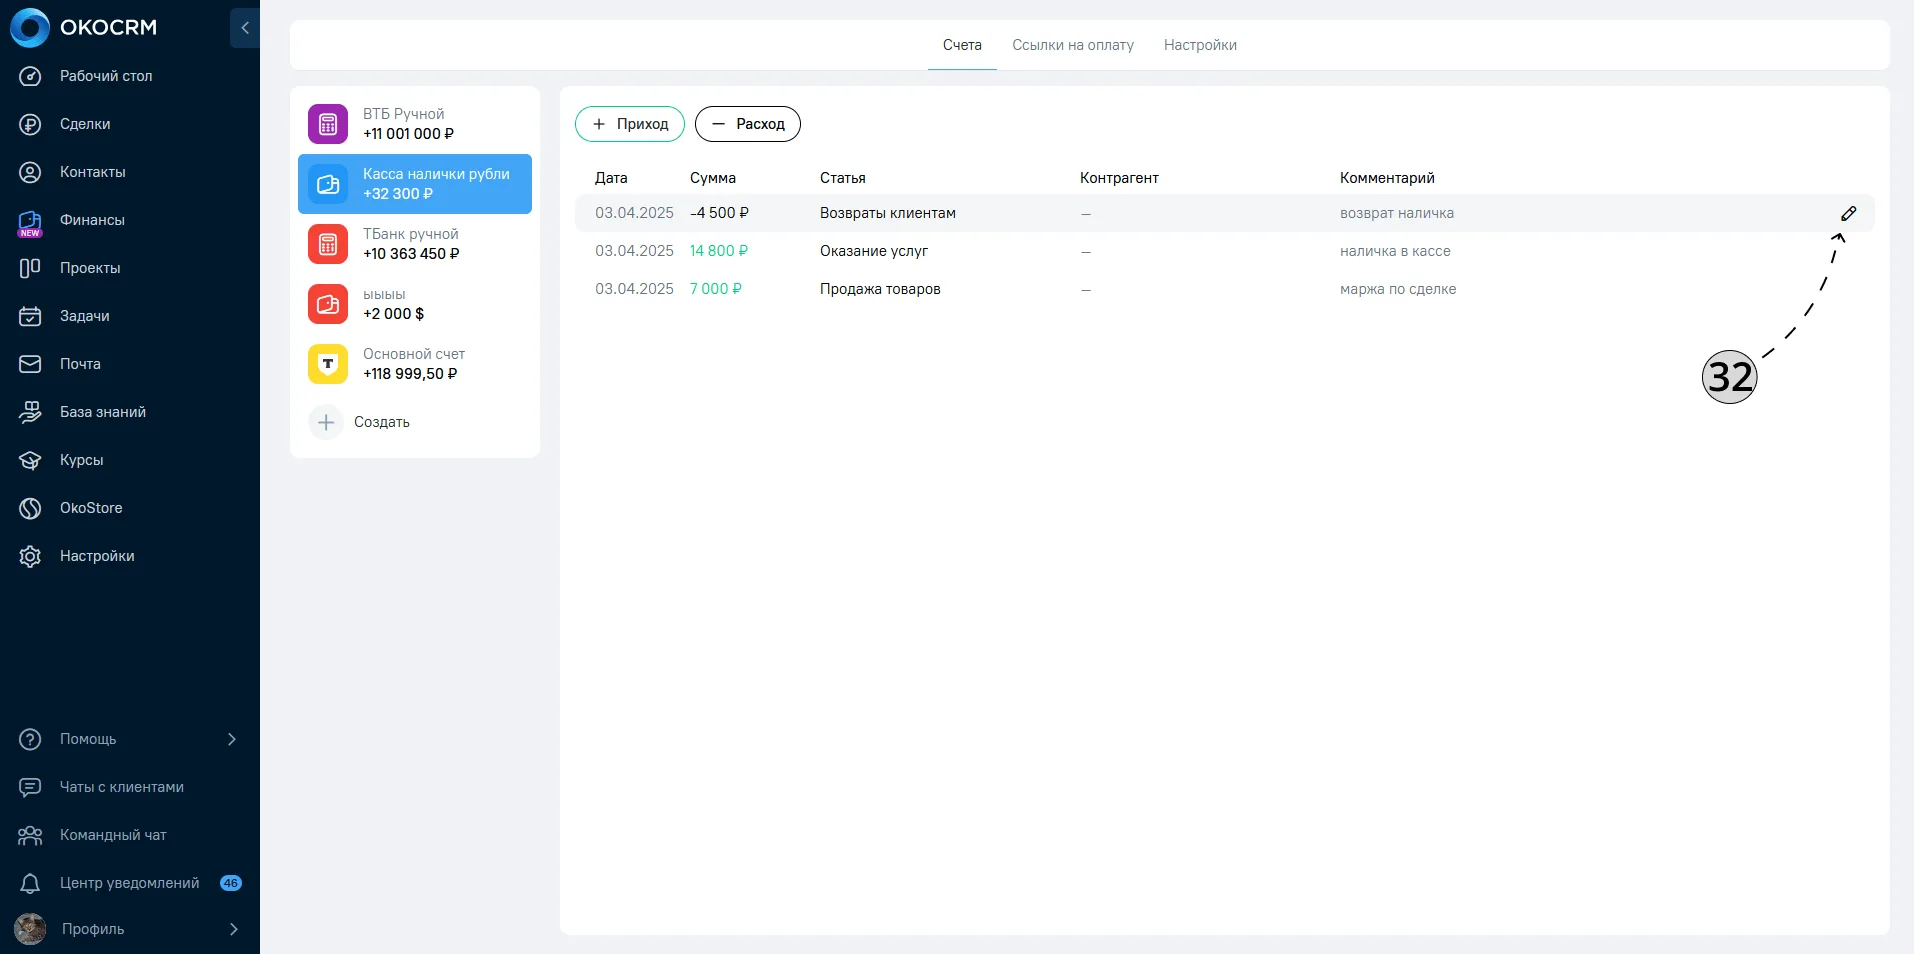The height and width of the screenshot is (954, 1914).
Task: Select the Касса налички рубли account icon
Action: pos(328,184)
